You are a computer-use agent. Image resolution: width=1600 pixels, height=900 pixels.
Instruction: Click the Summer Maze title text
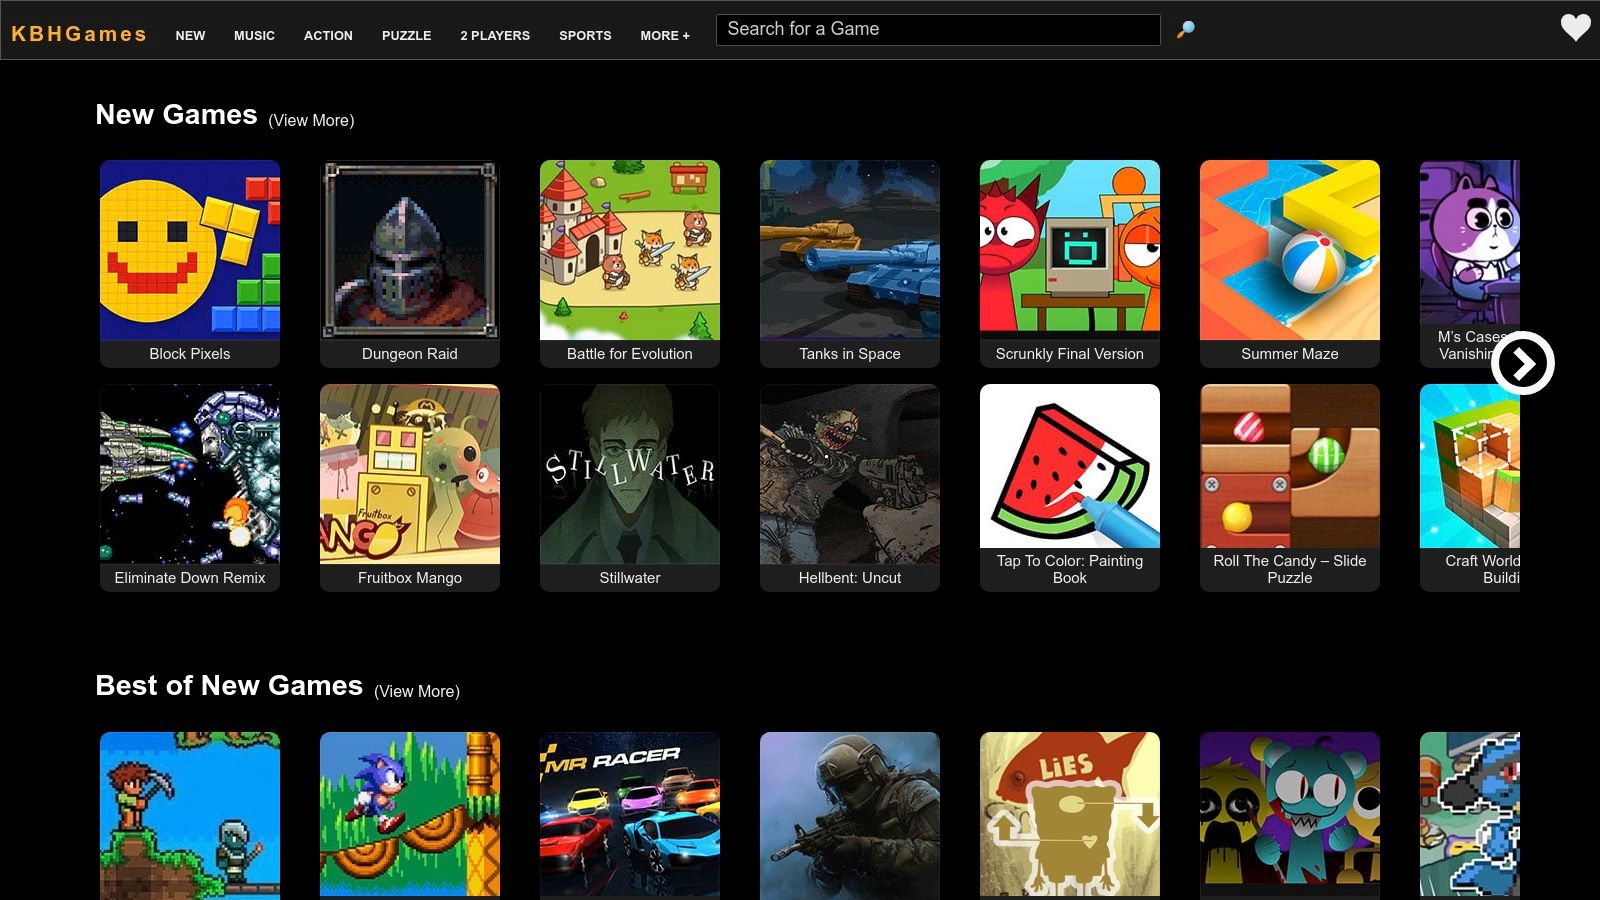coord(1290,354)
